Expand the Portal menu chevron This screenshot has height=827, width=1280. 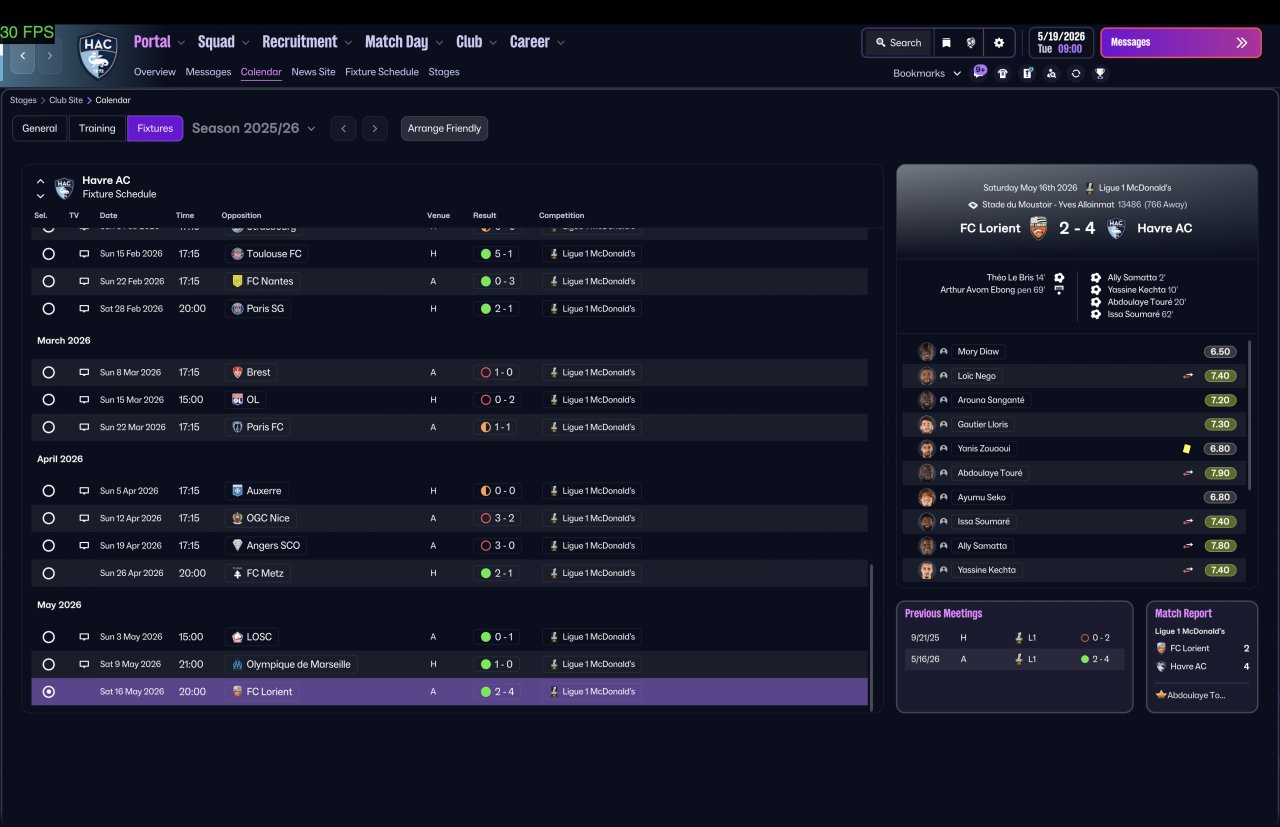point(181,43)
